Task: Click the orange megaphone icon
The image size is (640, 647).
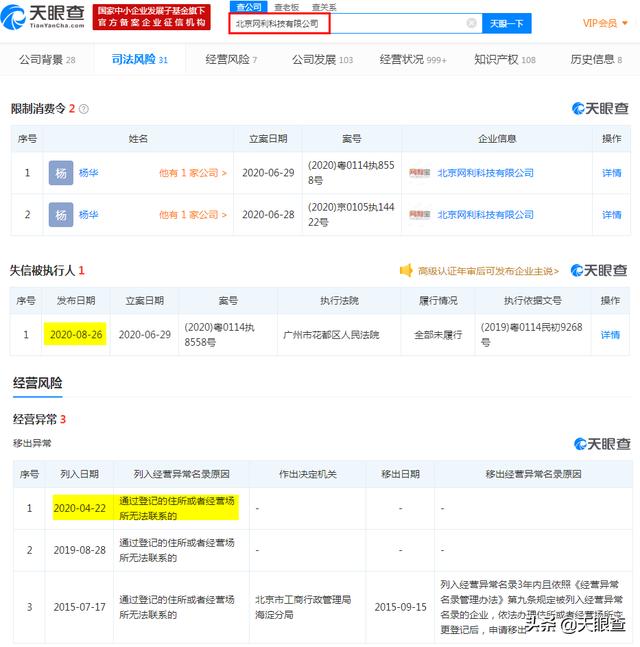Action: tap(406, 271)
